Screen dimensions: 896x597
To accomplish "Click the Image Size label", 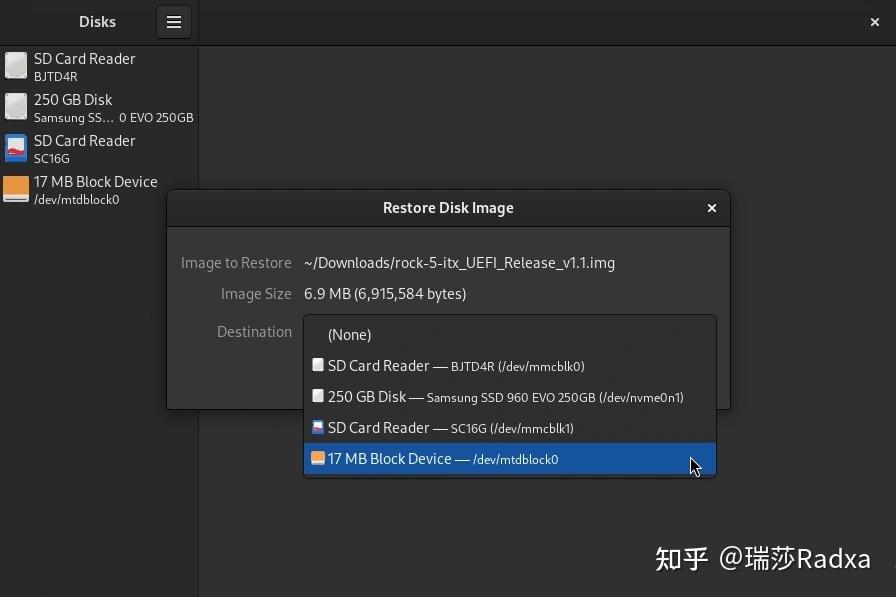I will (x=256, y=294).
